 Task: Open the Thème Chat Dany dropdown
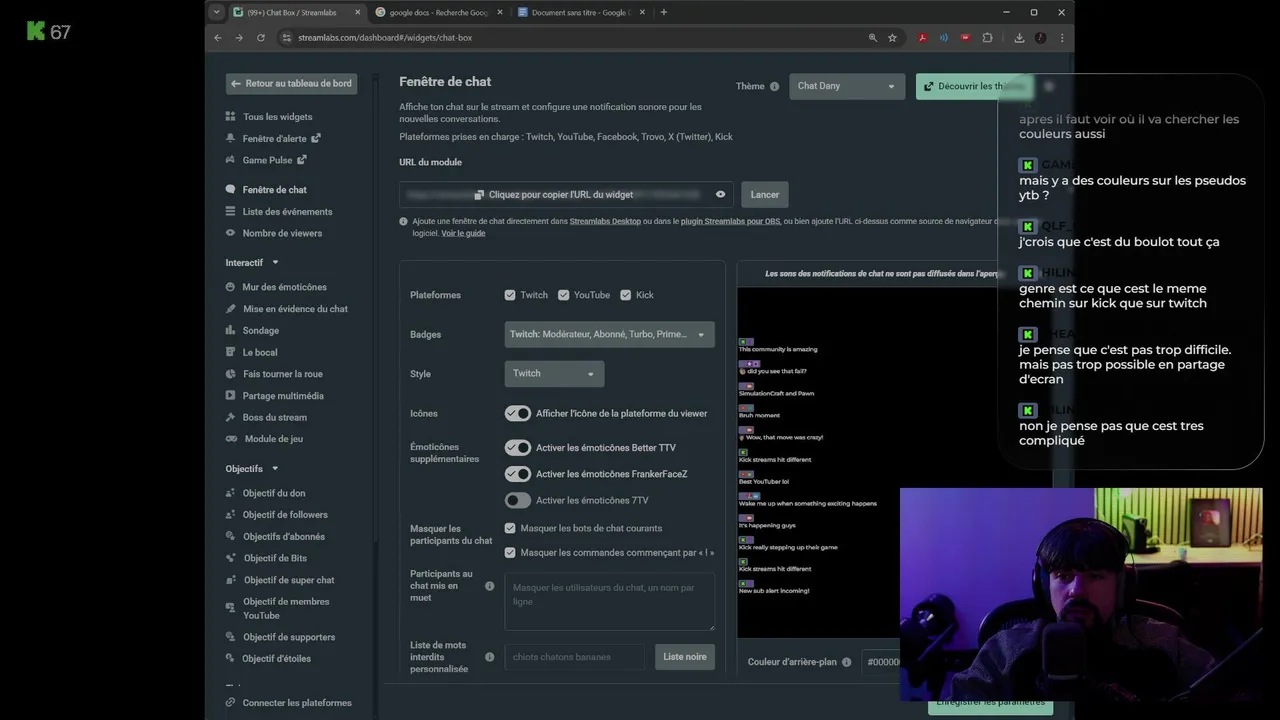(847, 86)
